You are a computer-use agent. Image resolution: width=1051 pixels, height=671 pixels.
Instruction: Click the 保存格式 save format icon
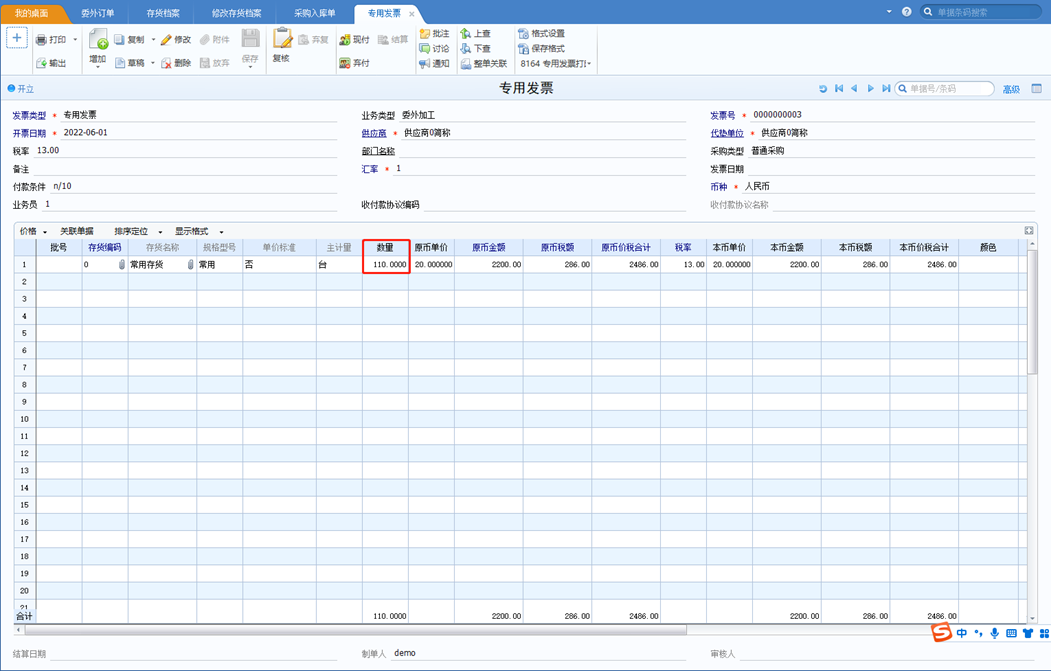tap(523, 48)
